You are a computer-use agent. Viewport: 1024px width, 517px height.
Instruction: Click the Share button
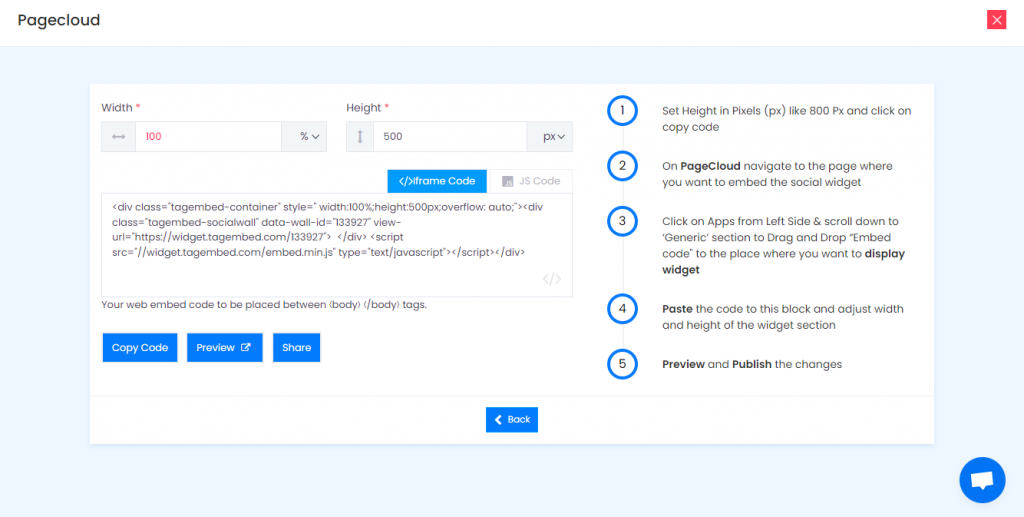[x=296, y=348]
